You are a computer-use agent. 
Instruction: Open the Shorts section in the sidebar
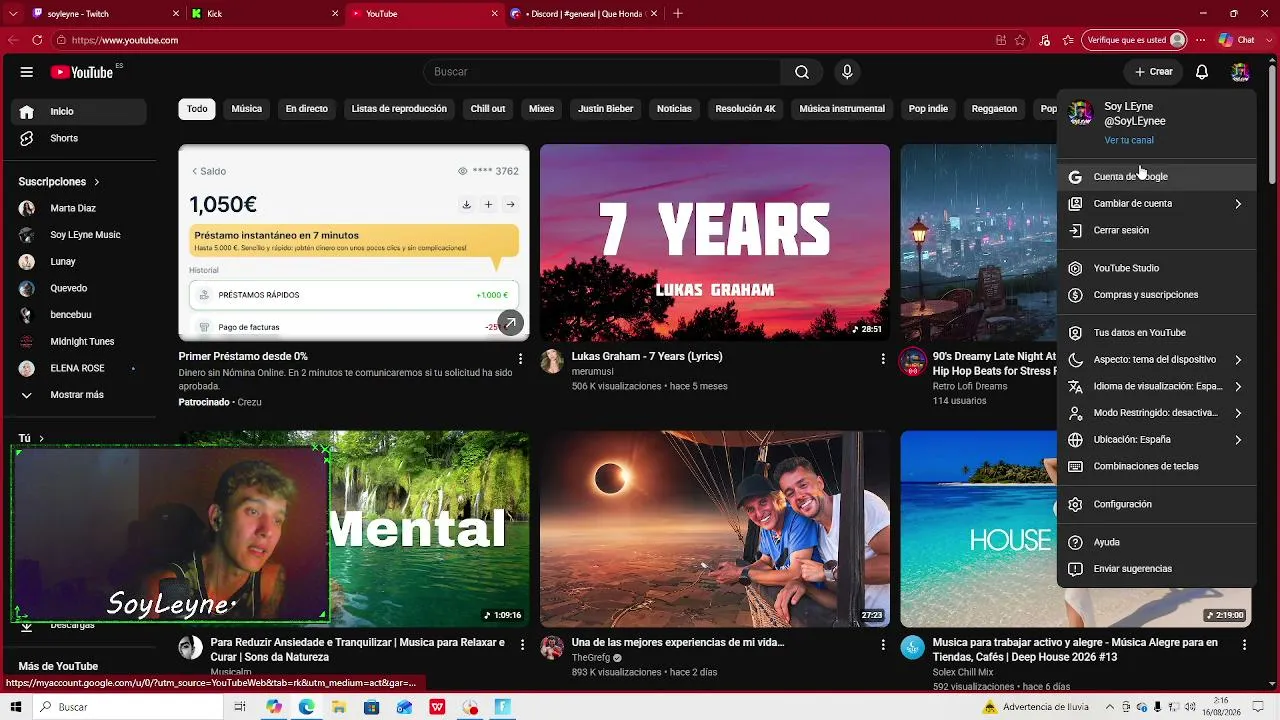pyautogui.click(x=80, y=138)
